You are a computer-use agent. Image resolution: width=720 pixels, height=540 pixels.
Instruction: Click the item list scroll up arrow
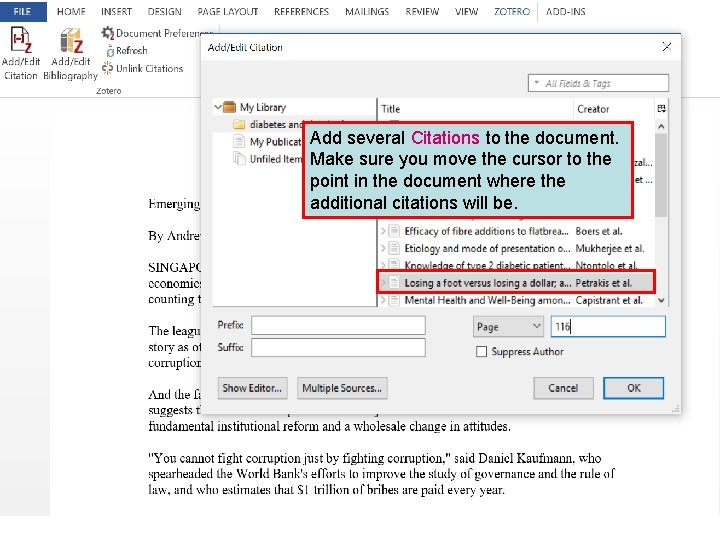tap(661, 126)
